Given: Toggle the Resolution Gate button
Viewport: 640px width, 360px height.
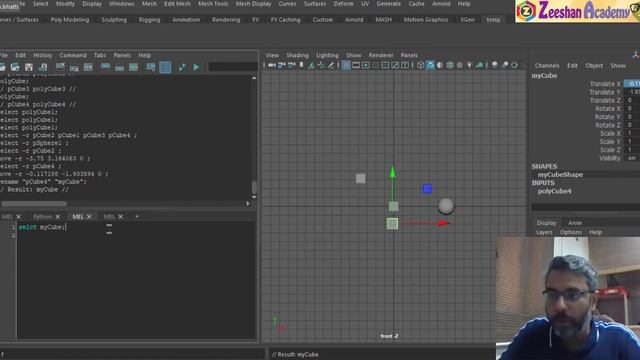Looking at the screenshot, I should (366, 65).
